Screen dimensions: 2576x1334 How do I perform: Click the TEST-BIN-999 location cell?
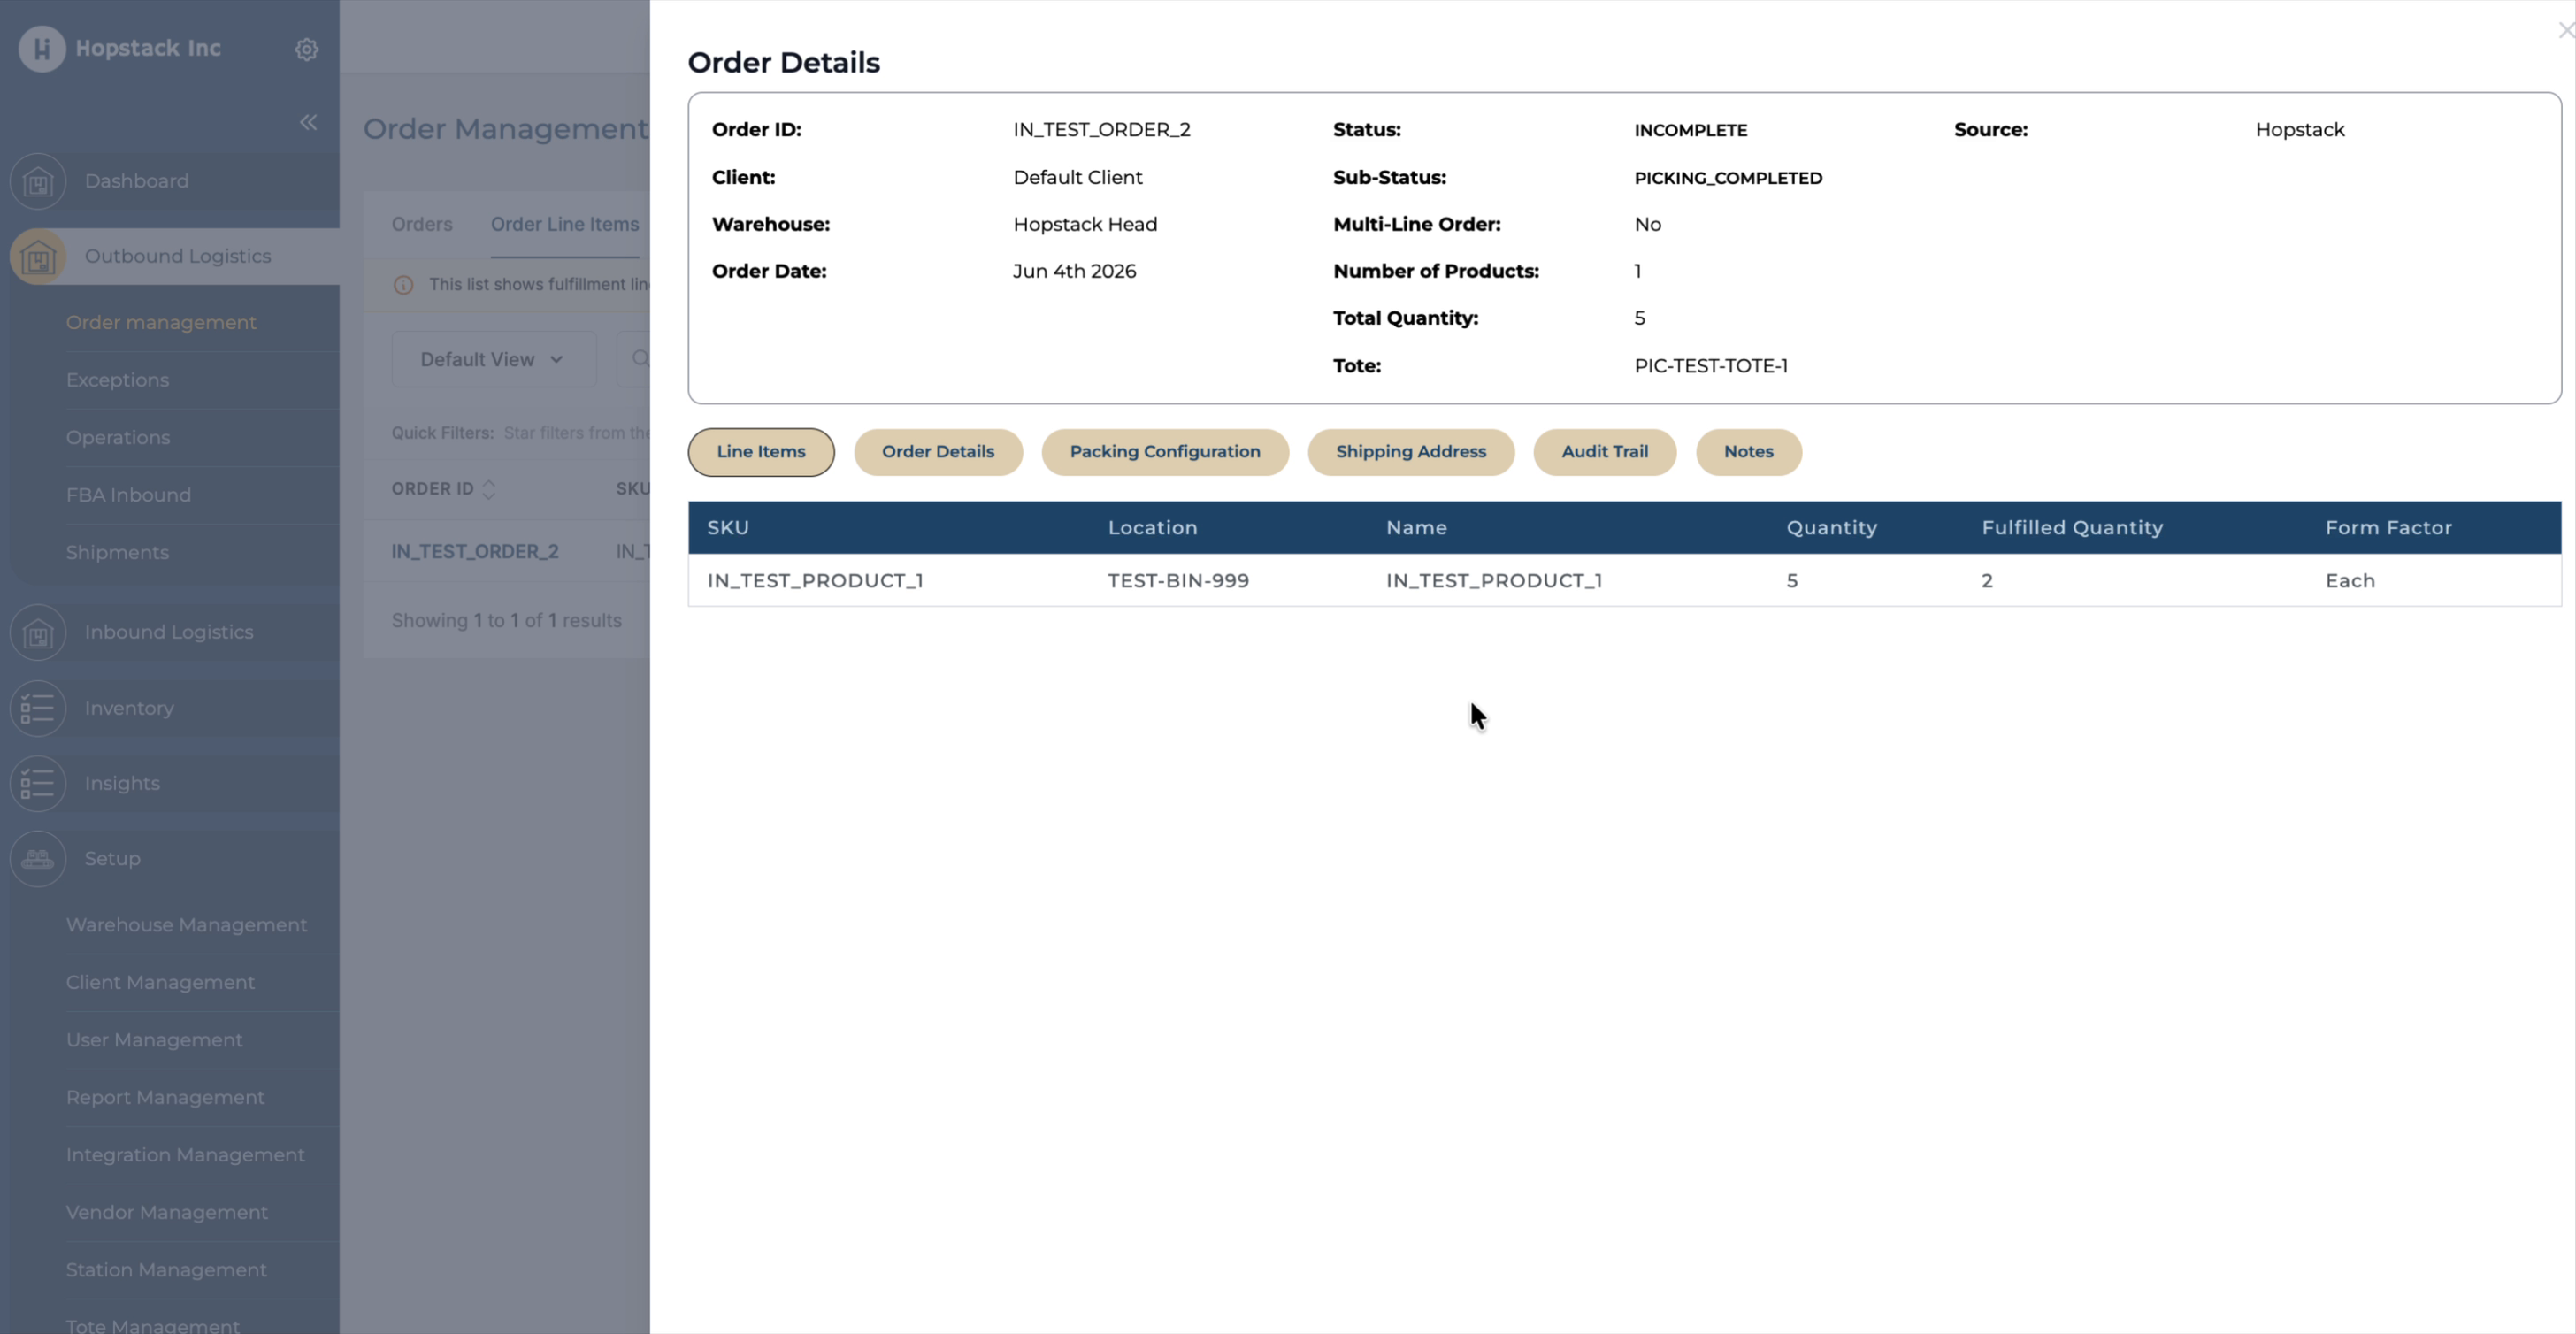click(1178, 581)
